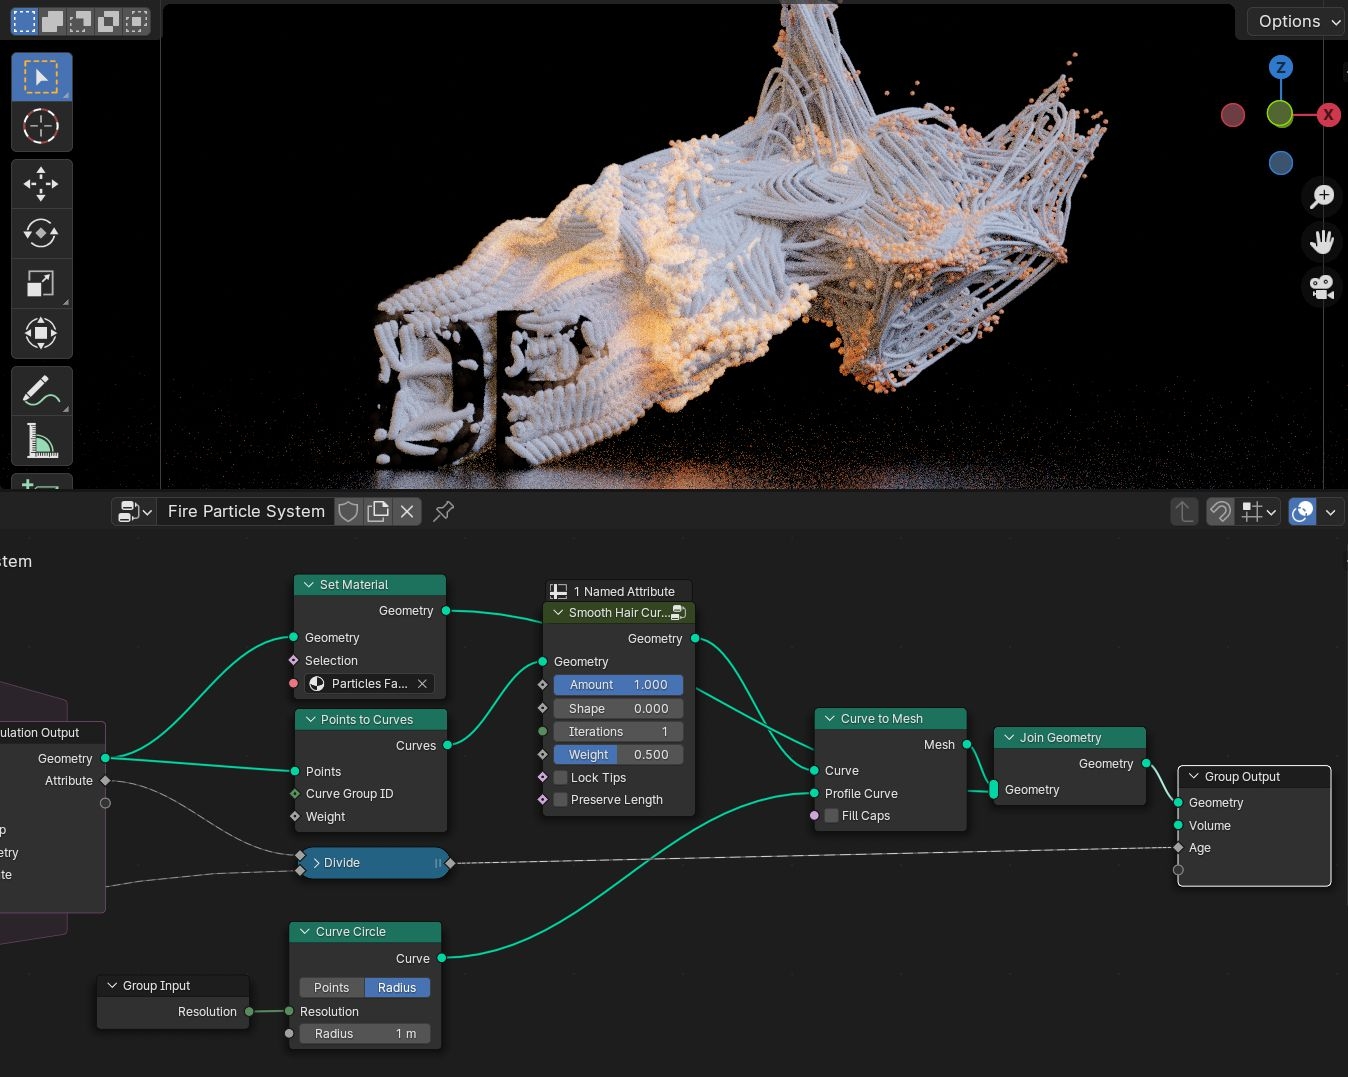Click the camera view icon in the viewport
This screenshot has height=1077, width=1348.
click(1320, 287)
